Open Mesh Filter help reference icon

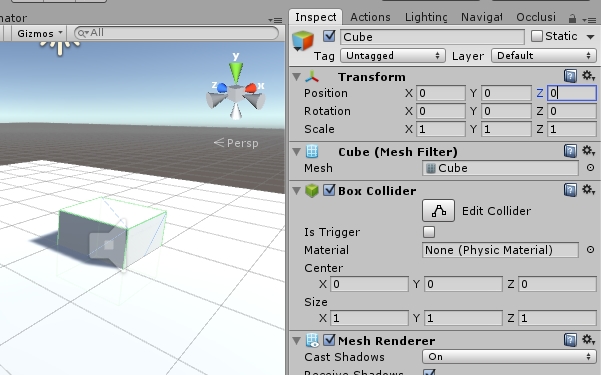(570, 151)
